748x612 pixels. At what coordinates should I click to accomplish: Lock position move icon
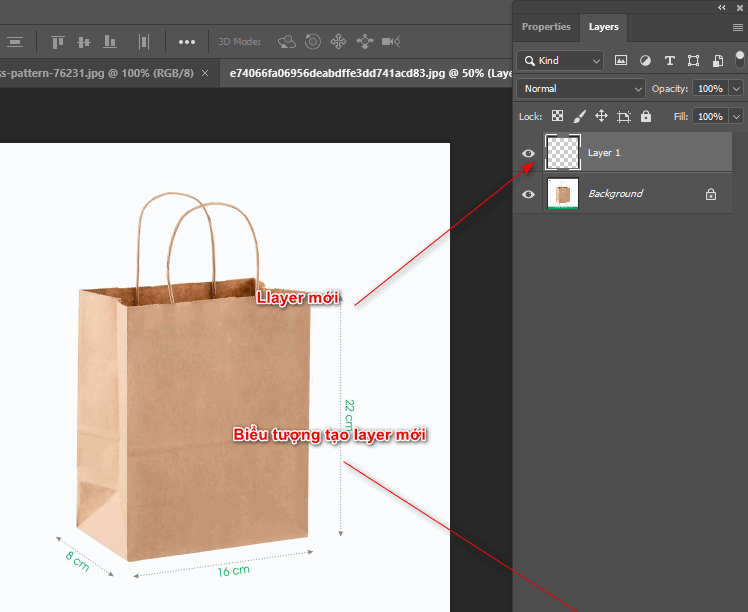(601, 116)
